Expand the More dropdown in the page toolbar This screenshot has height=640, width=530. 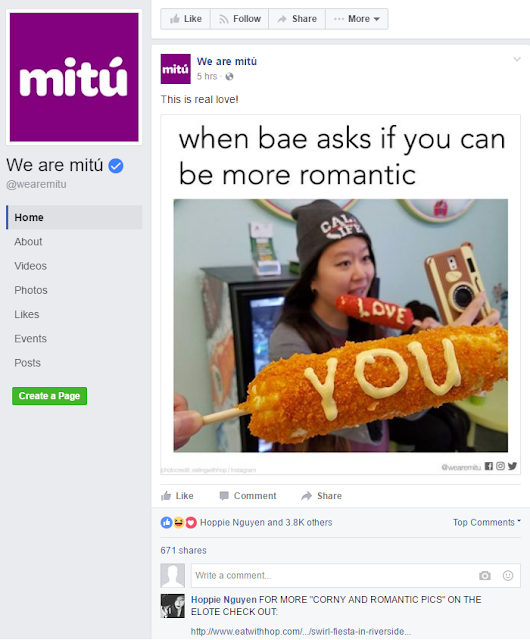tap(357, 19)
